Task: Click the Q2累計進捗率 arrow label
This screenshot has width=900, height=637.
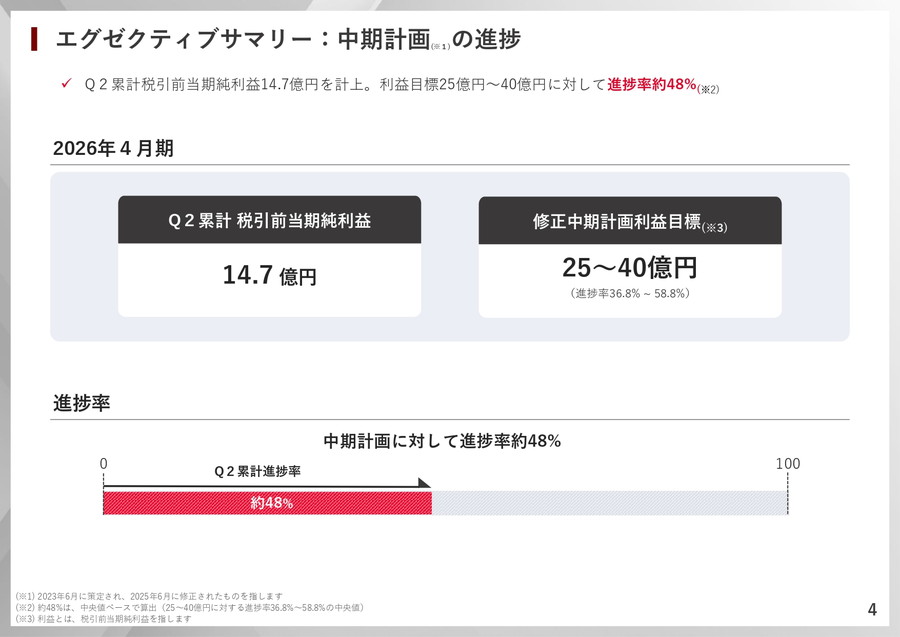Action: [258, 471]
